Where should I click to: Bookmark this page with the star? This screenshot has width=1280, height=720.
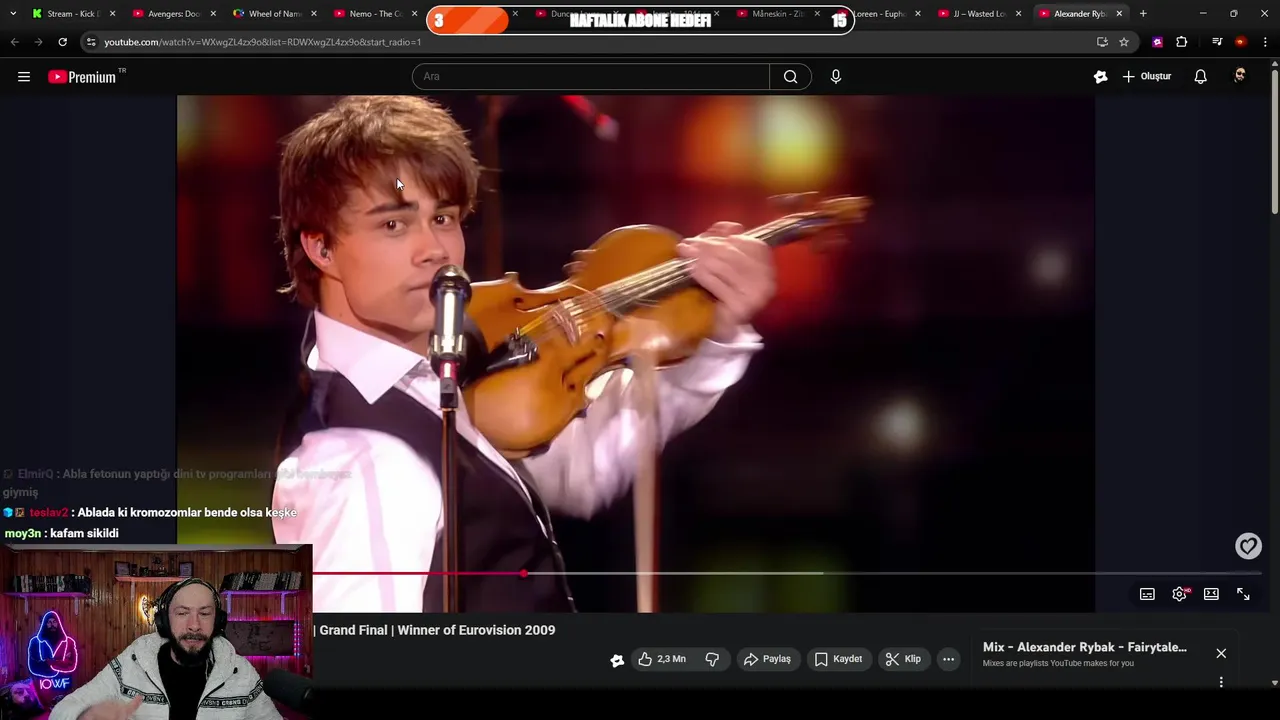tap(1124, 42)
